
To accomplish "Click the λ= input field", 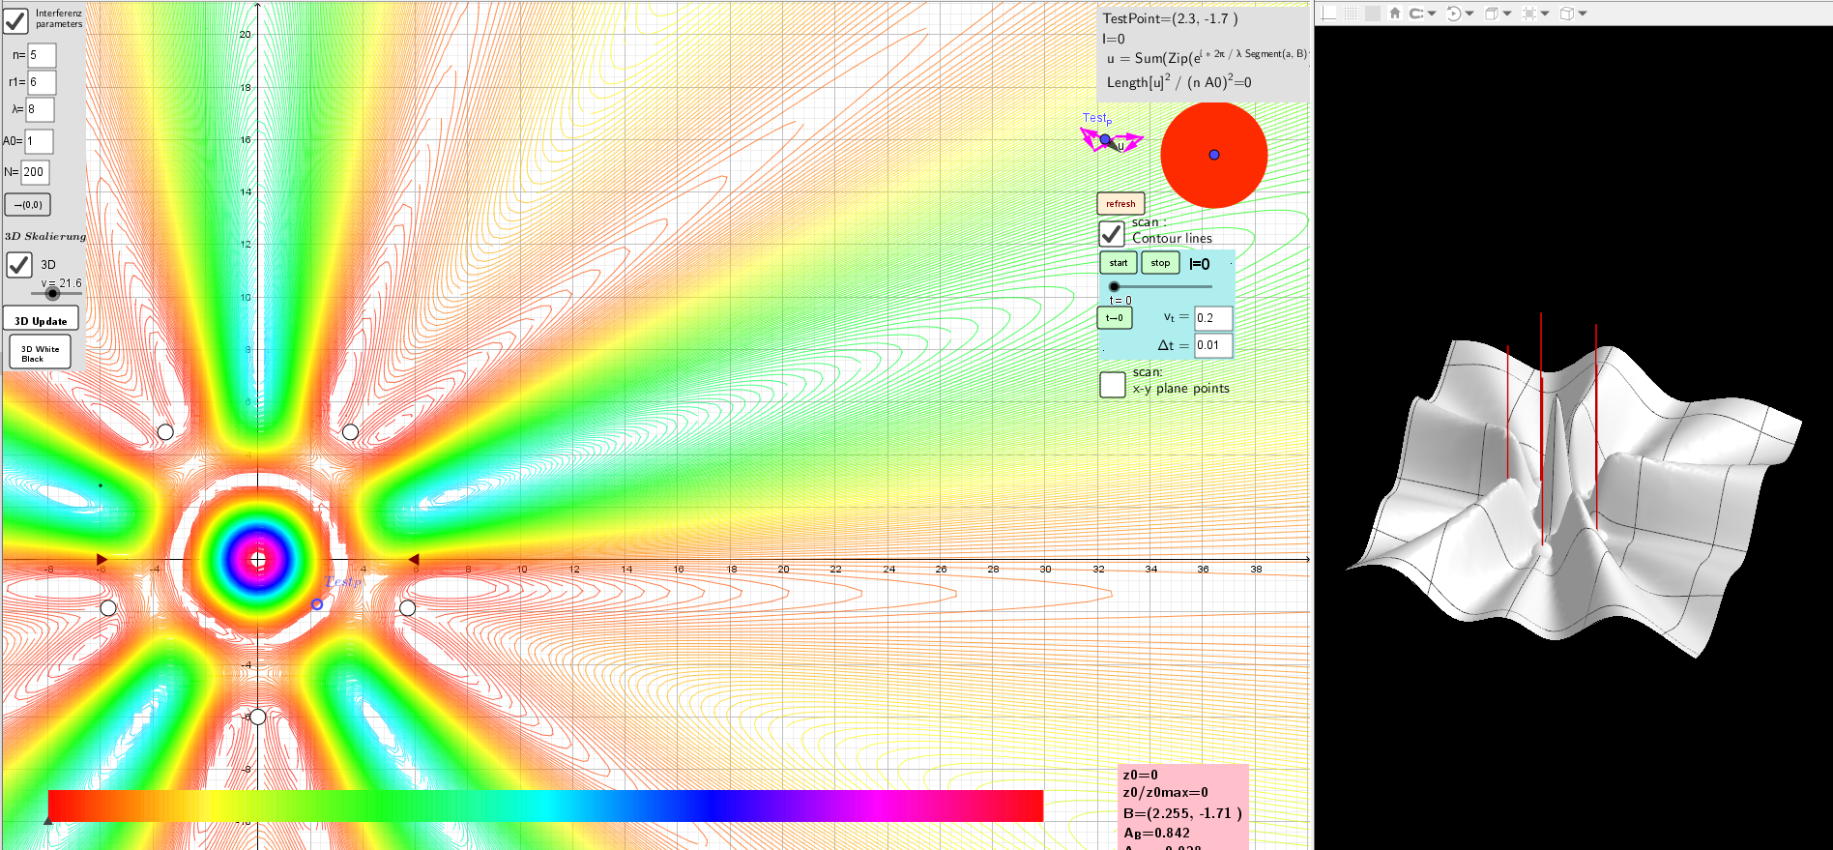I will [40, 109].
